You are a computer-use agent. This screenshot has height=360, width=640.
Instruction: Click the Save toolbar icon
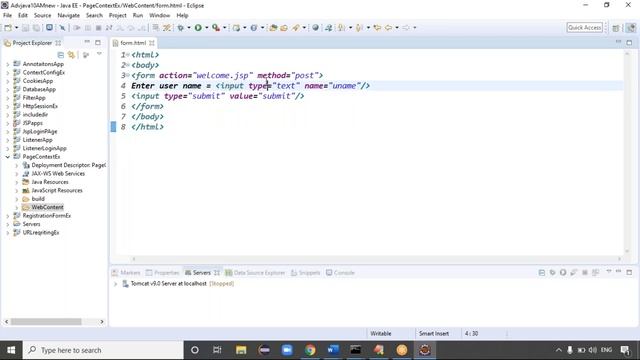[x=26, y=28]
